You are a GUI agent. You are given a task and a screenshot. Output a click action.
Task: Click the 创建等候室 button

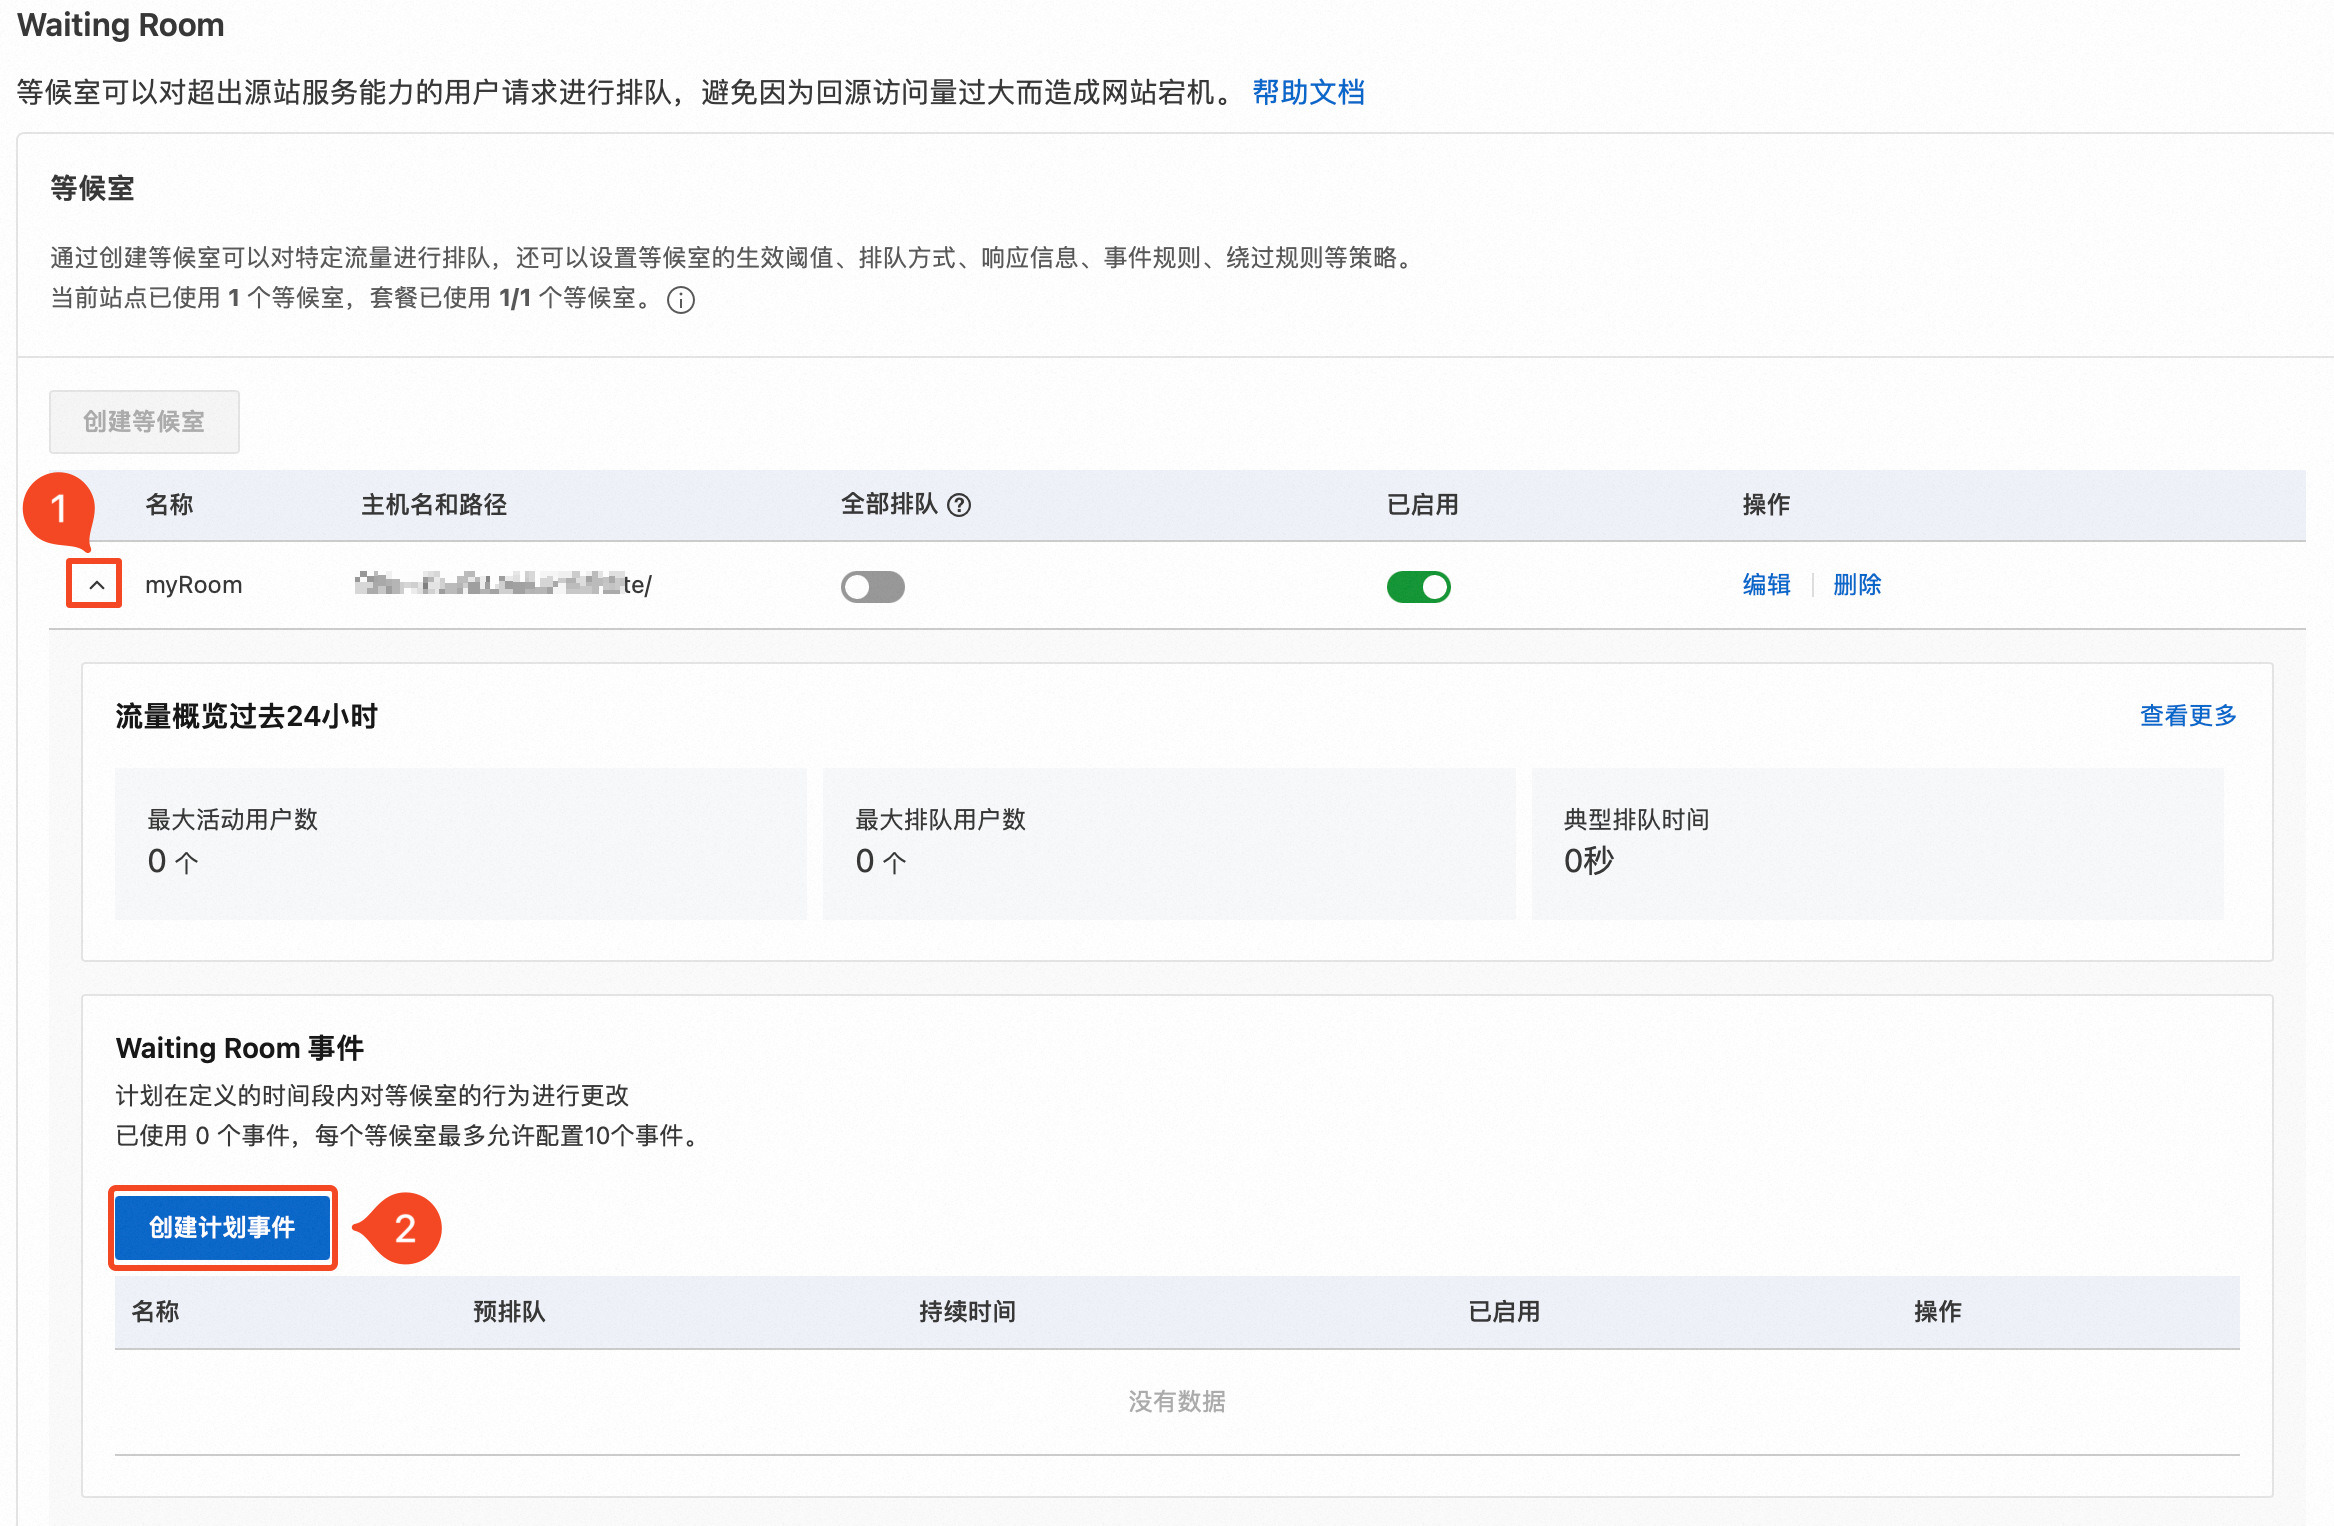click(x=144, y=421)
